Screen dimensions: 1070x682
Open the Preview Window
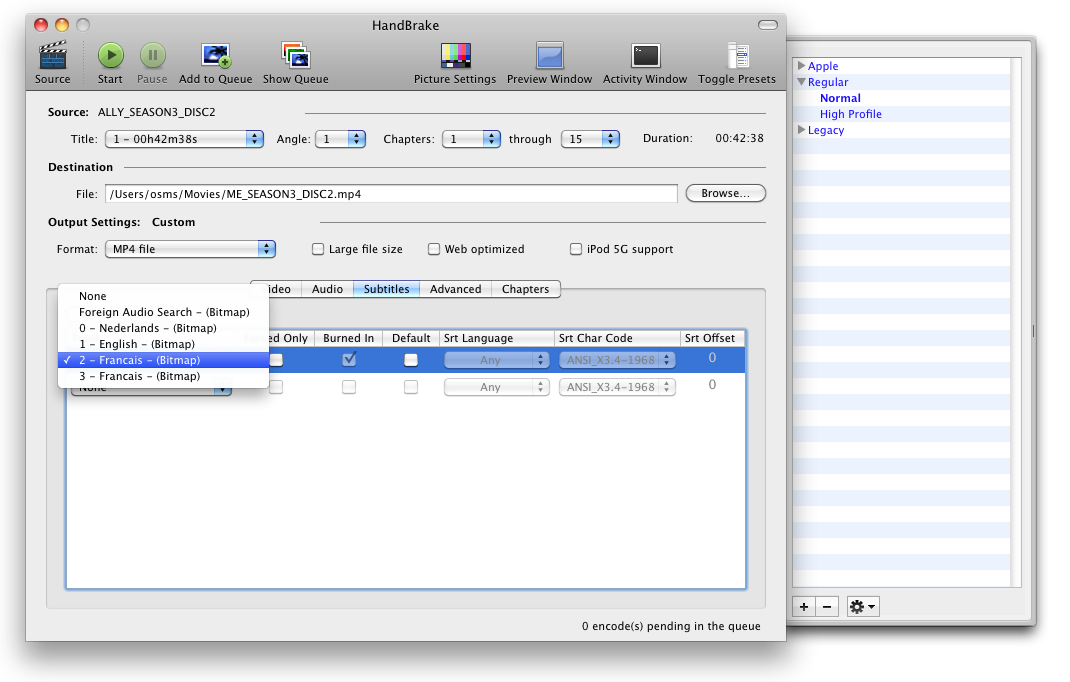point(549,56)
